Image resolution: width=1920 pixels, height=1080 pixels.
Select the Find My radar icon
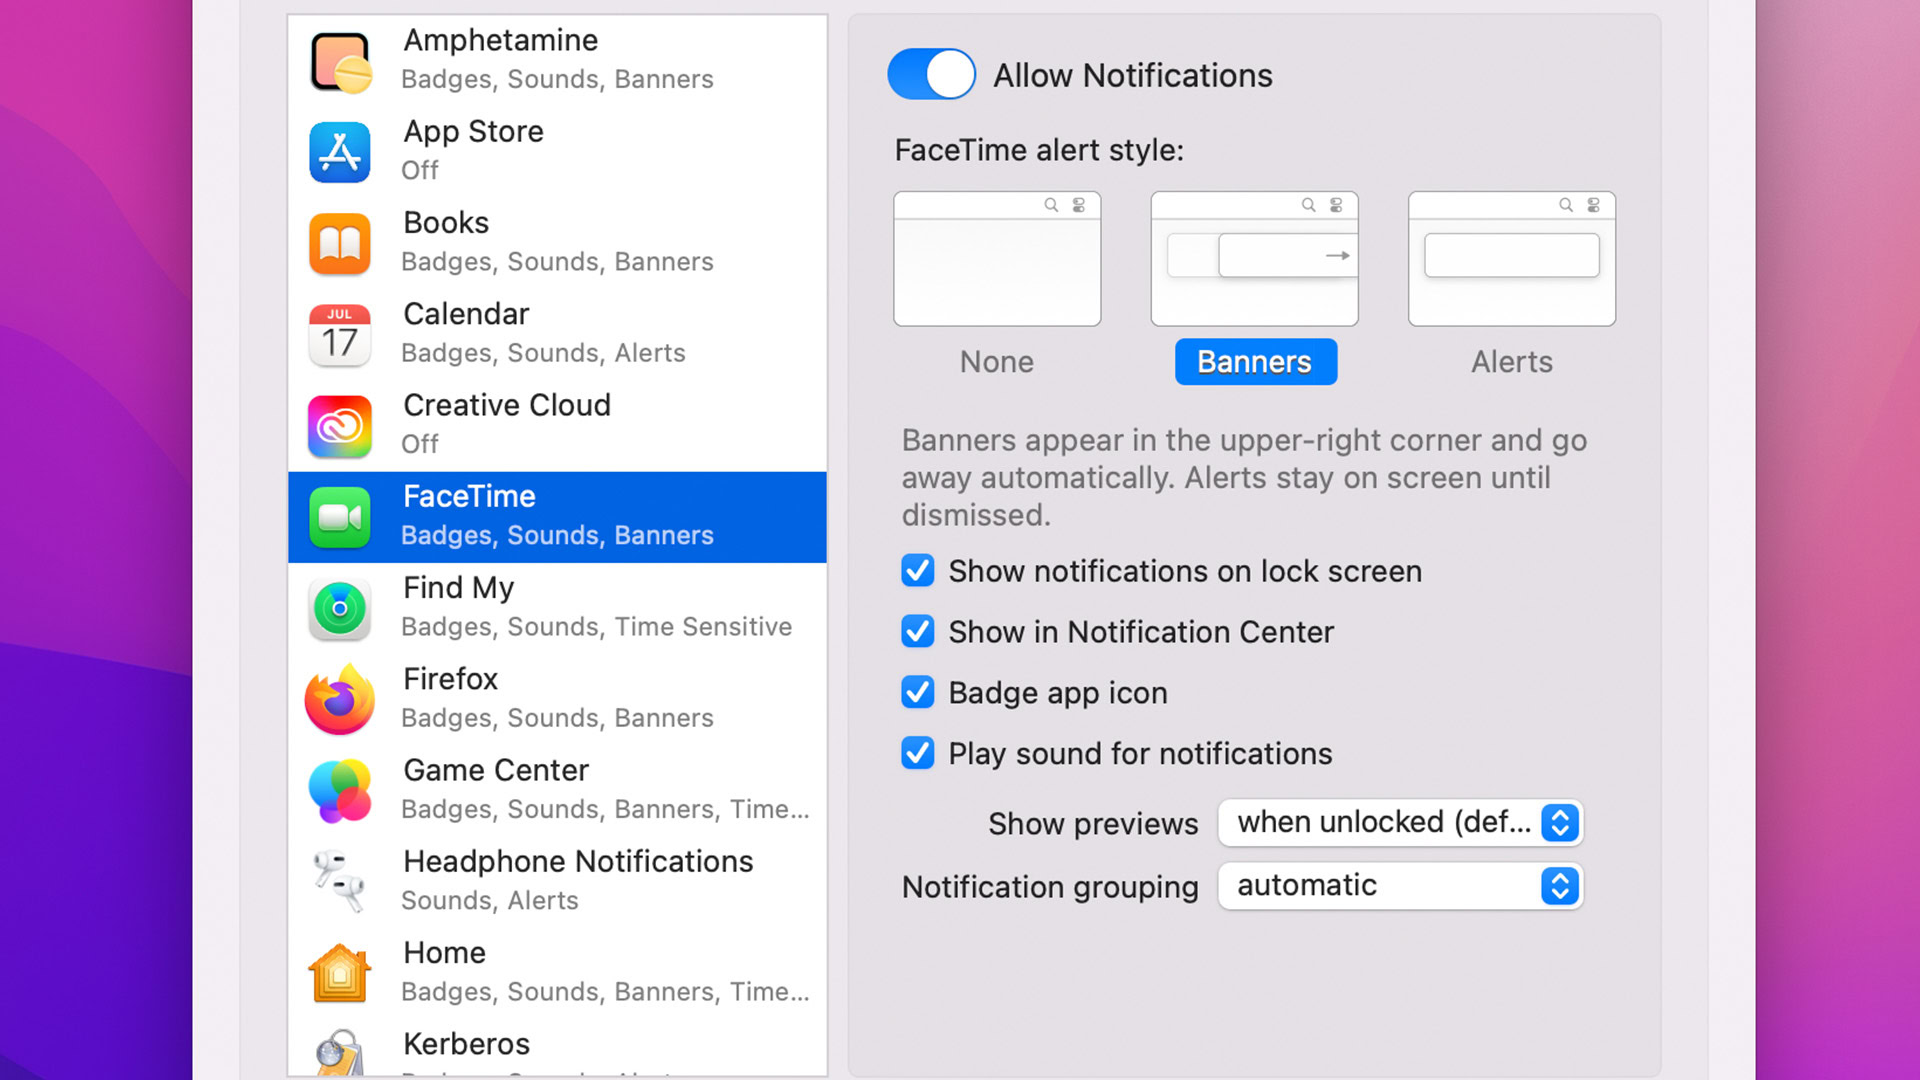[x=340, y=609]
